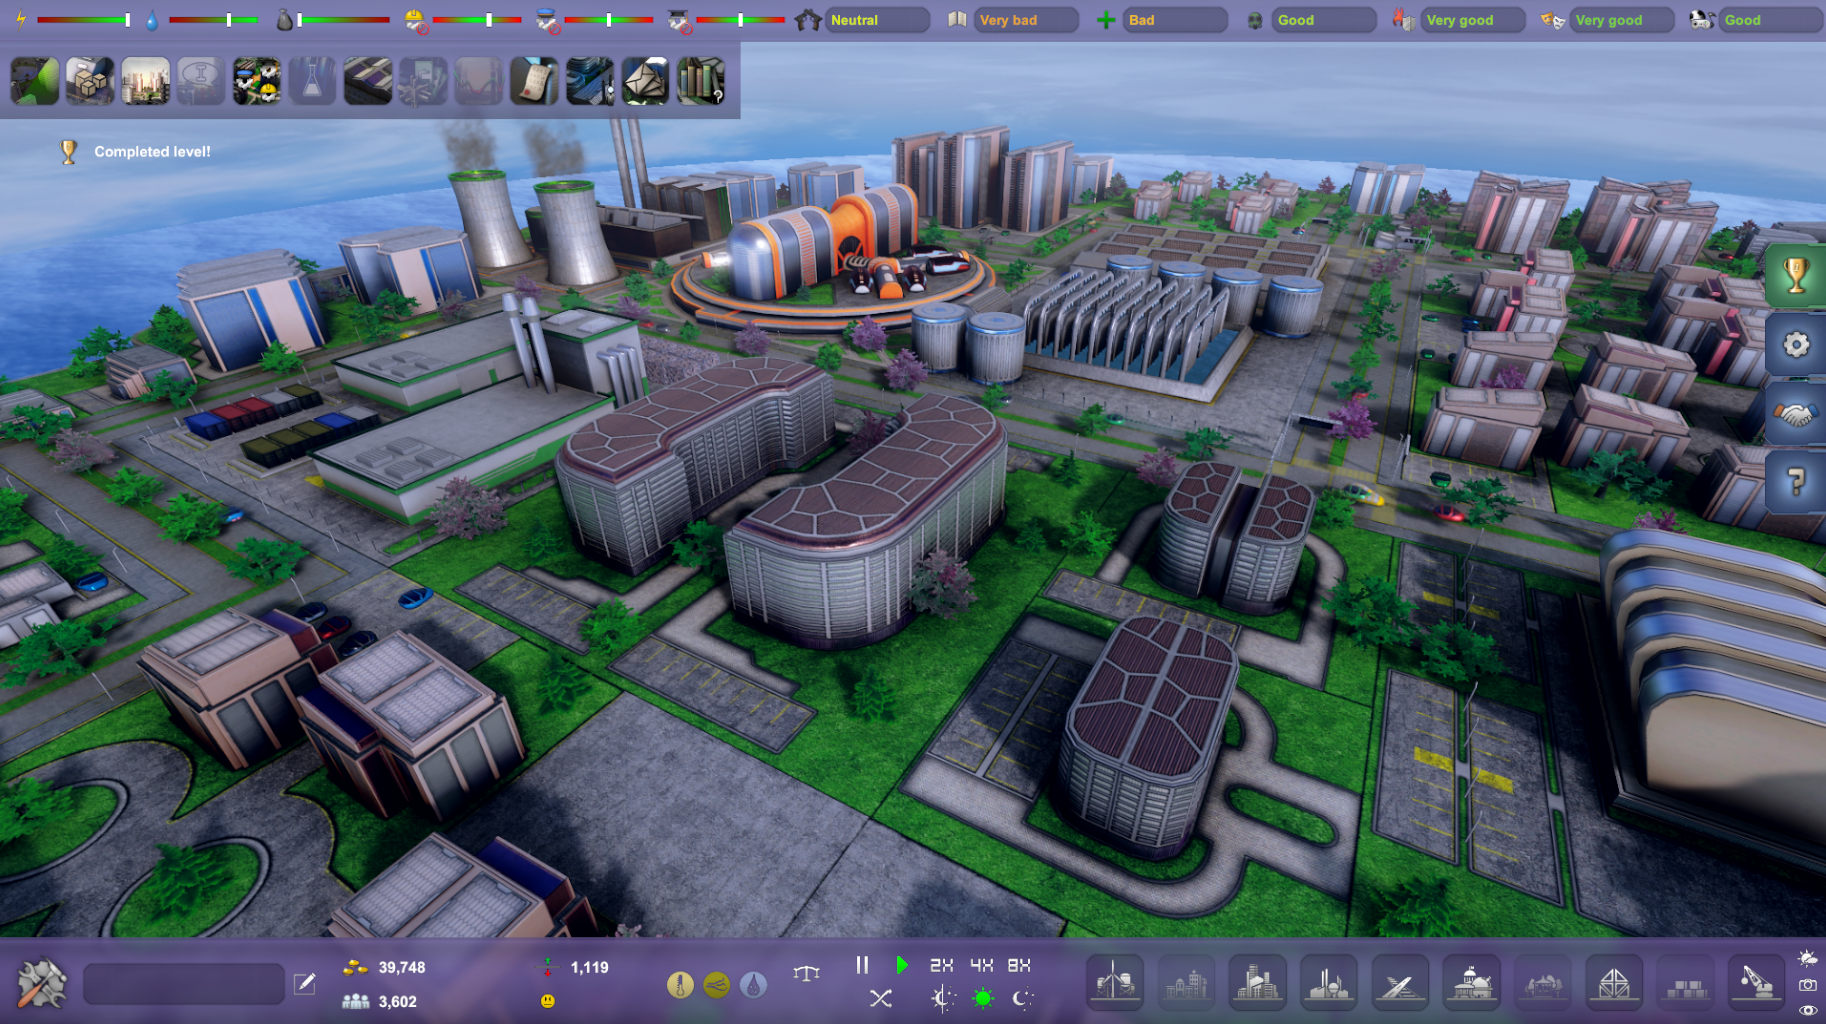This screenshot has width=1826, height=1024.
Task: Open the question mark help button
Action: pos(1796,483)
